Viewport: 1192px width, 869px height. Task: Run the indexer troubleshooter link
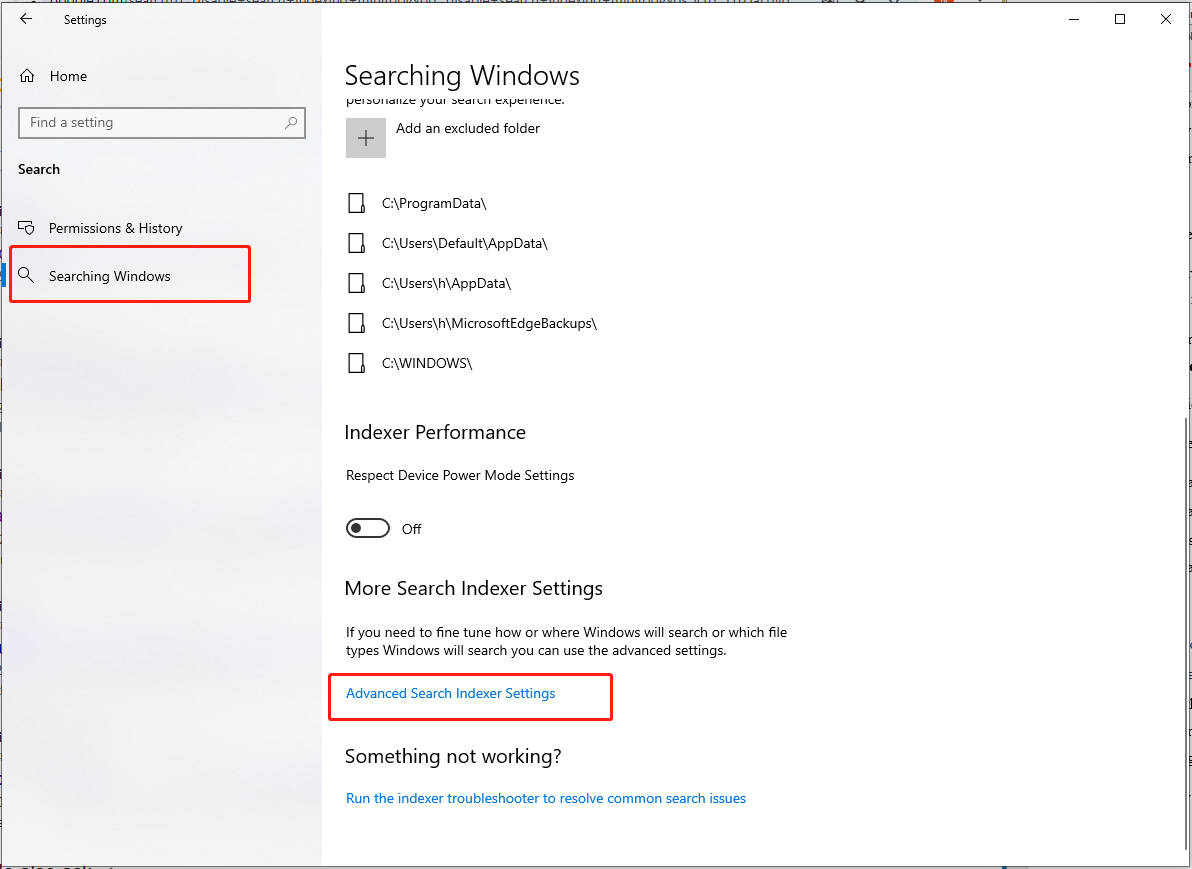point(546,798)
